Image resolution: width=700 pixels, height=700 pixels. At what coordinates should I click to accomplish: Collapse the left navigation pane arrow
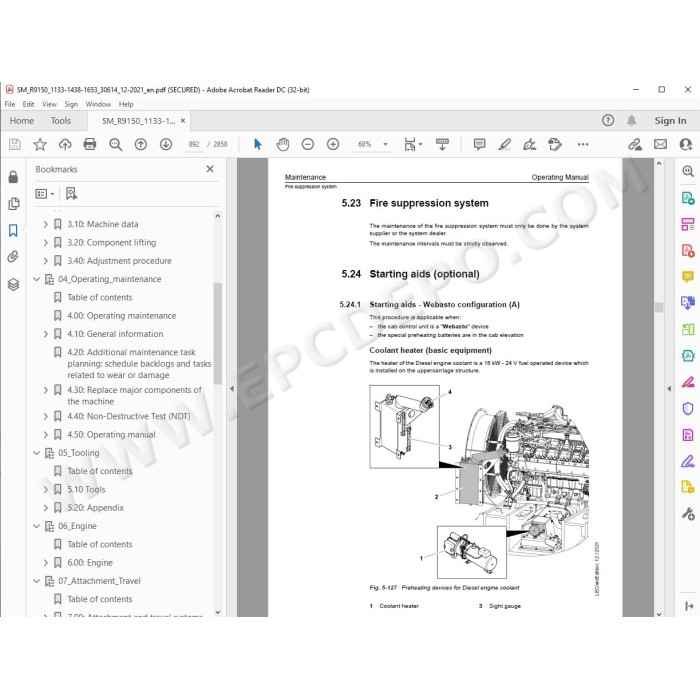coord(232,388)
